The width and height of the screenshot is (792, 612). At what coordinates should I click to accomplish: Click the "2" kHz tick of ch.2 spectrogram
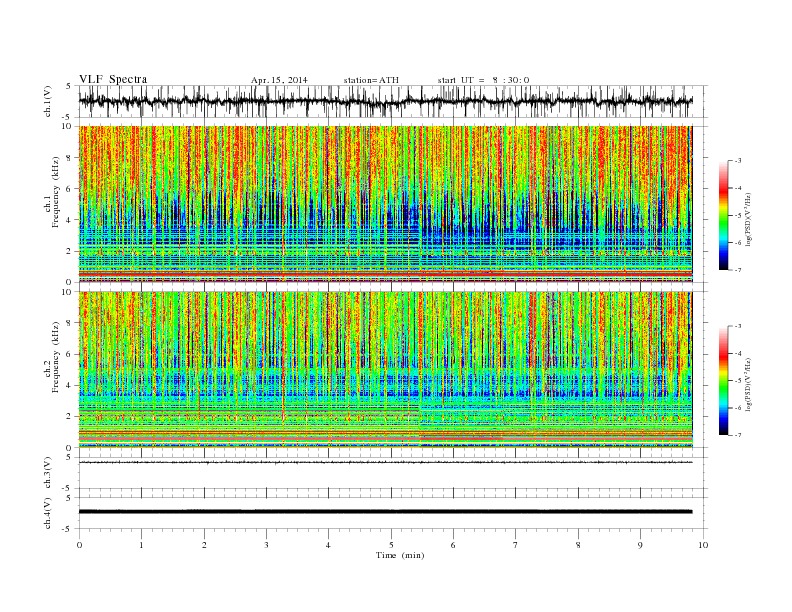pos(70,417)
